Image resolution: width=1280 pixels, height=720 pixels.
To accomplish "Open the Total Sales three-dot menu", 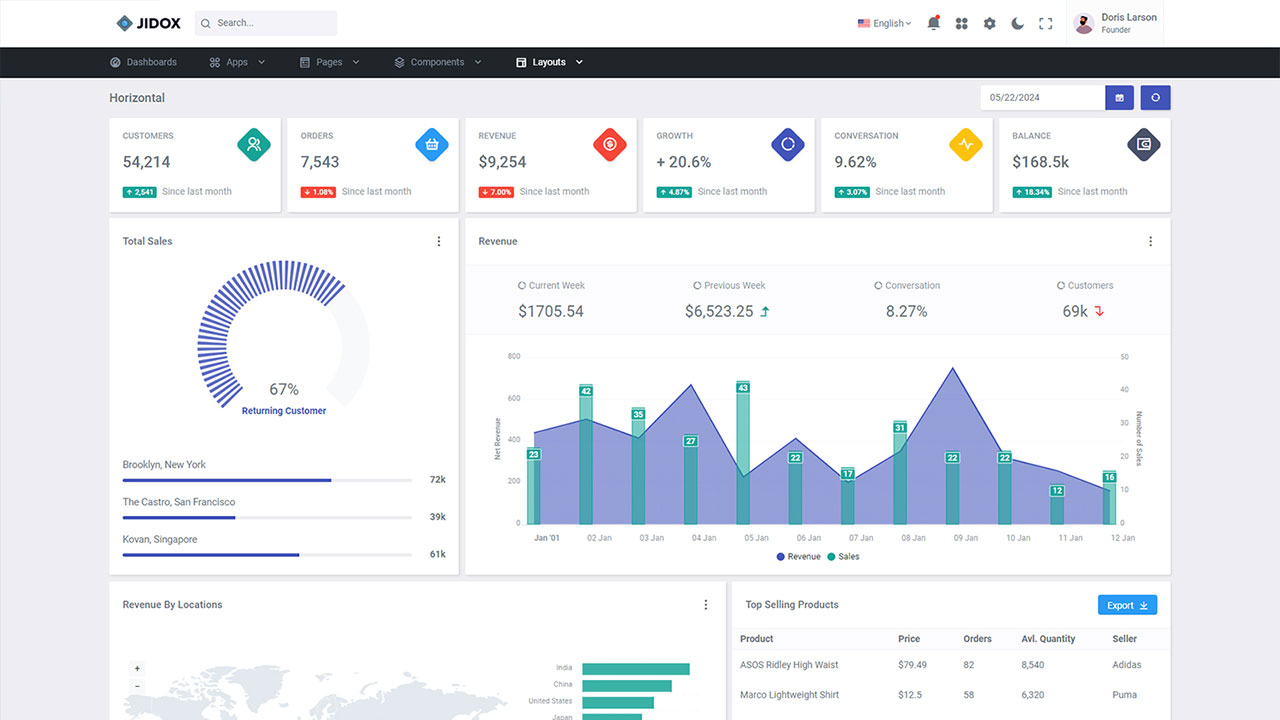I will pyautogui.click(x=438, y=241).
